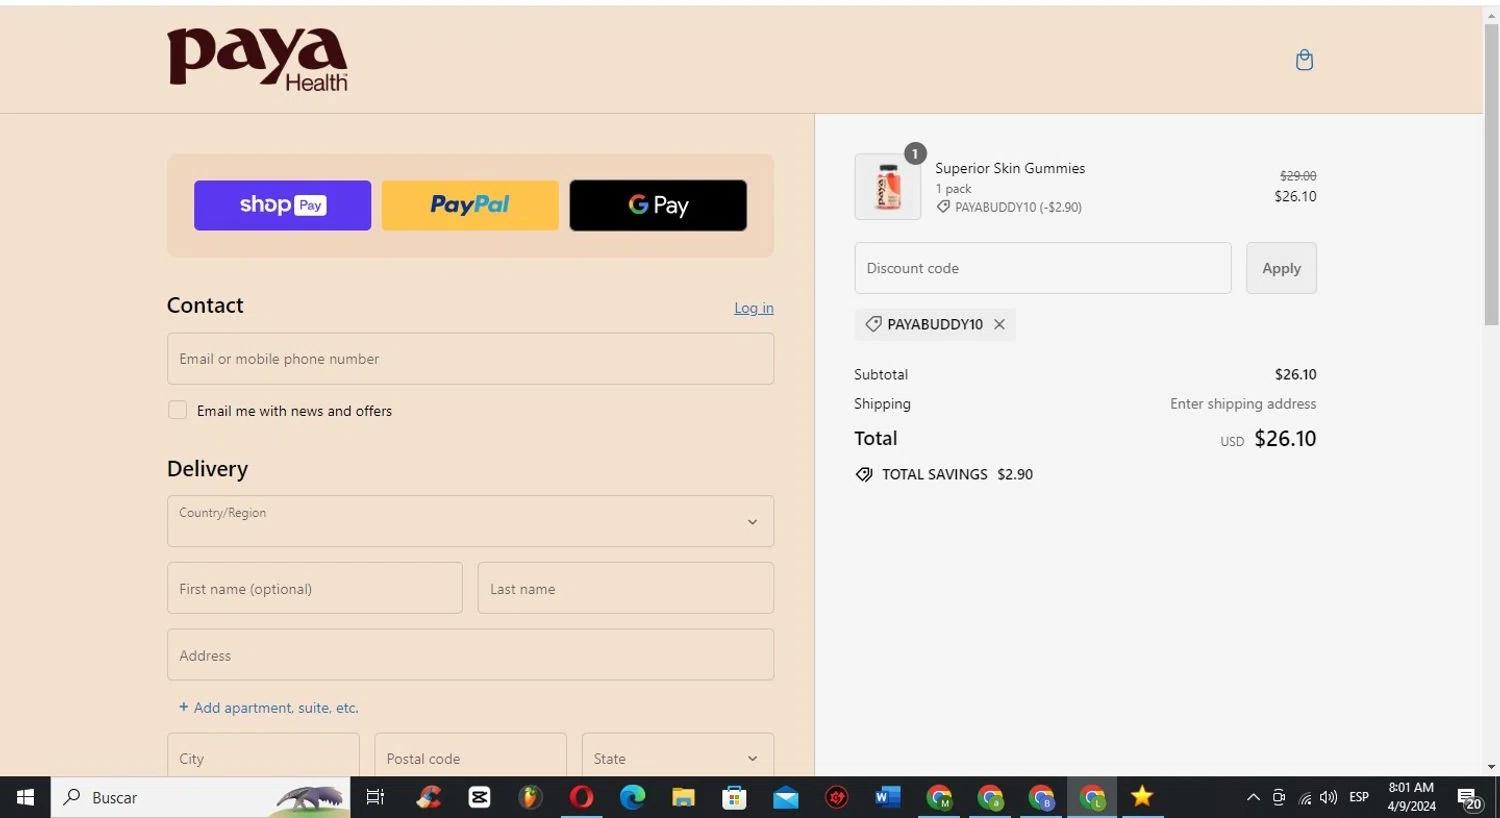Open Microsoft Word from the taskbar
This screenshot has width=1500, height=818.
887,797
